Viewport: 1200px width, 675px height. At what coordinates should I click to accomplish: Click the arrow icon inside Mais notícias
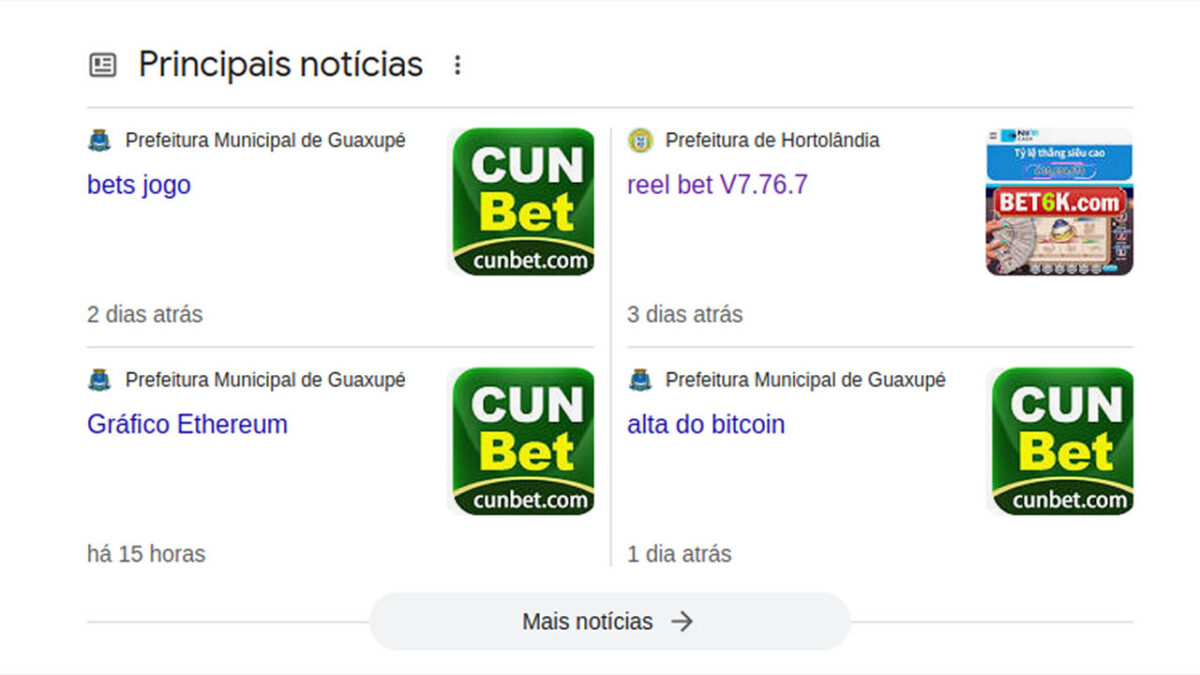tap(683, 621)
